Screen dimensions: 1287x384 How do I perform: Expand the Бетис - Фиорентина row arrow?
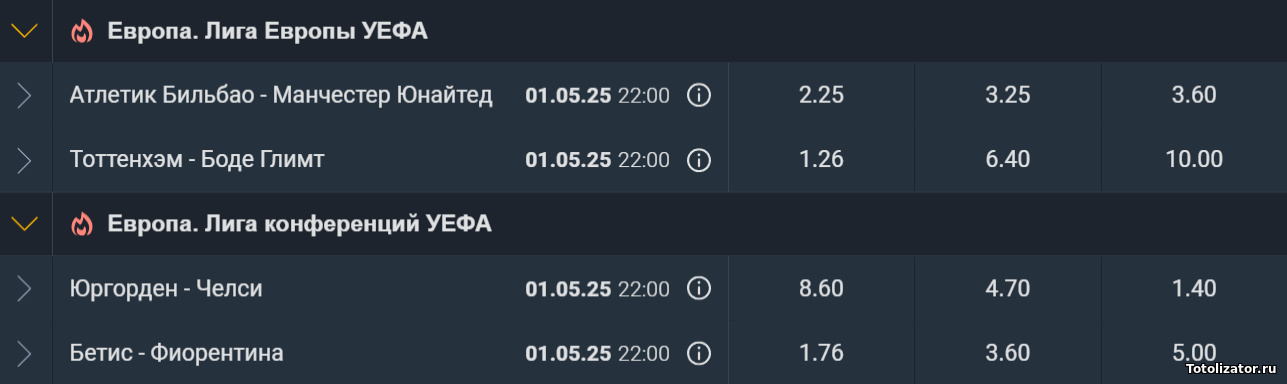(24, 353)
